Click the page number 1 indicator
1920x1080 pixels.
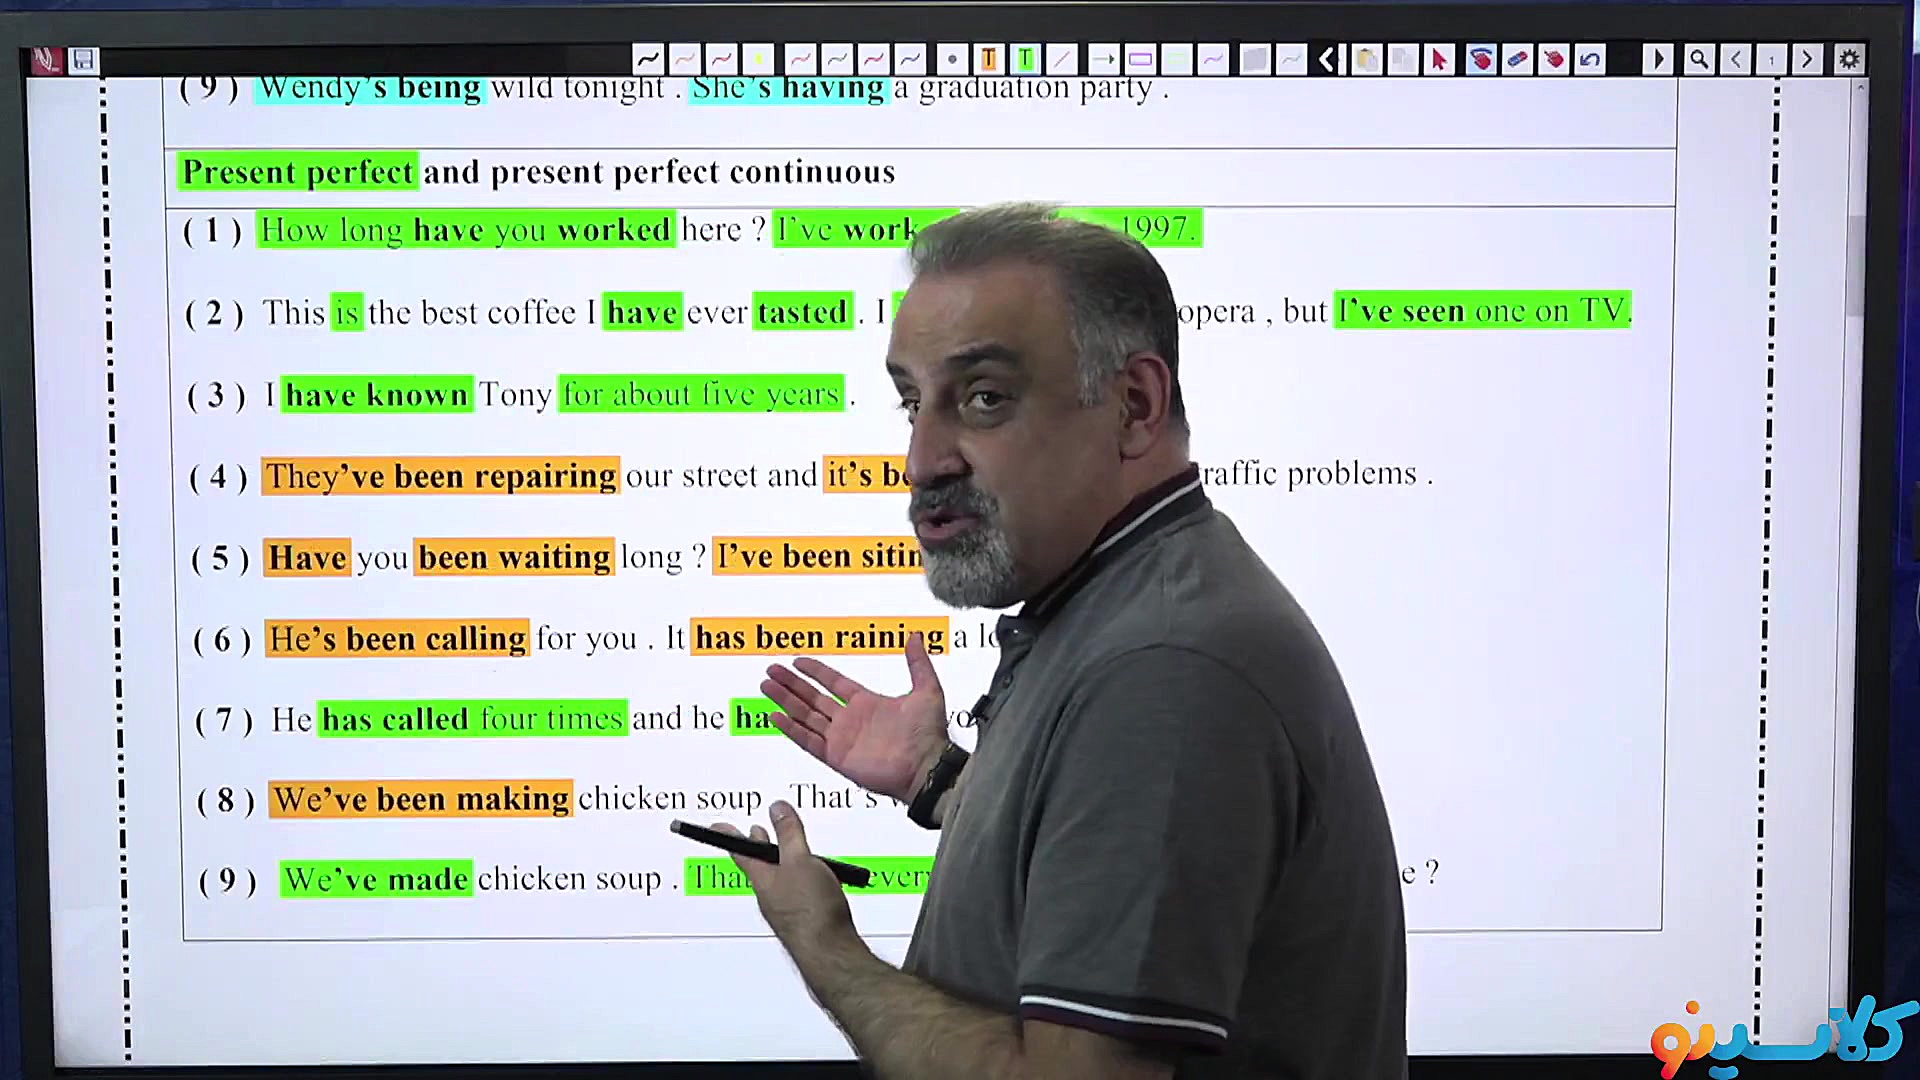click(x=1771, y=59)
